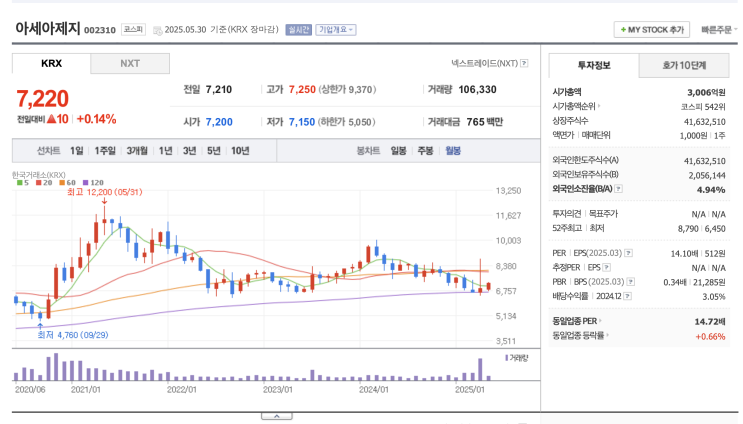Open the 빠른주문 dropdown
743x424 pixels.
point(719,30)
